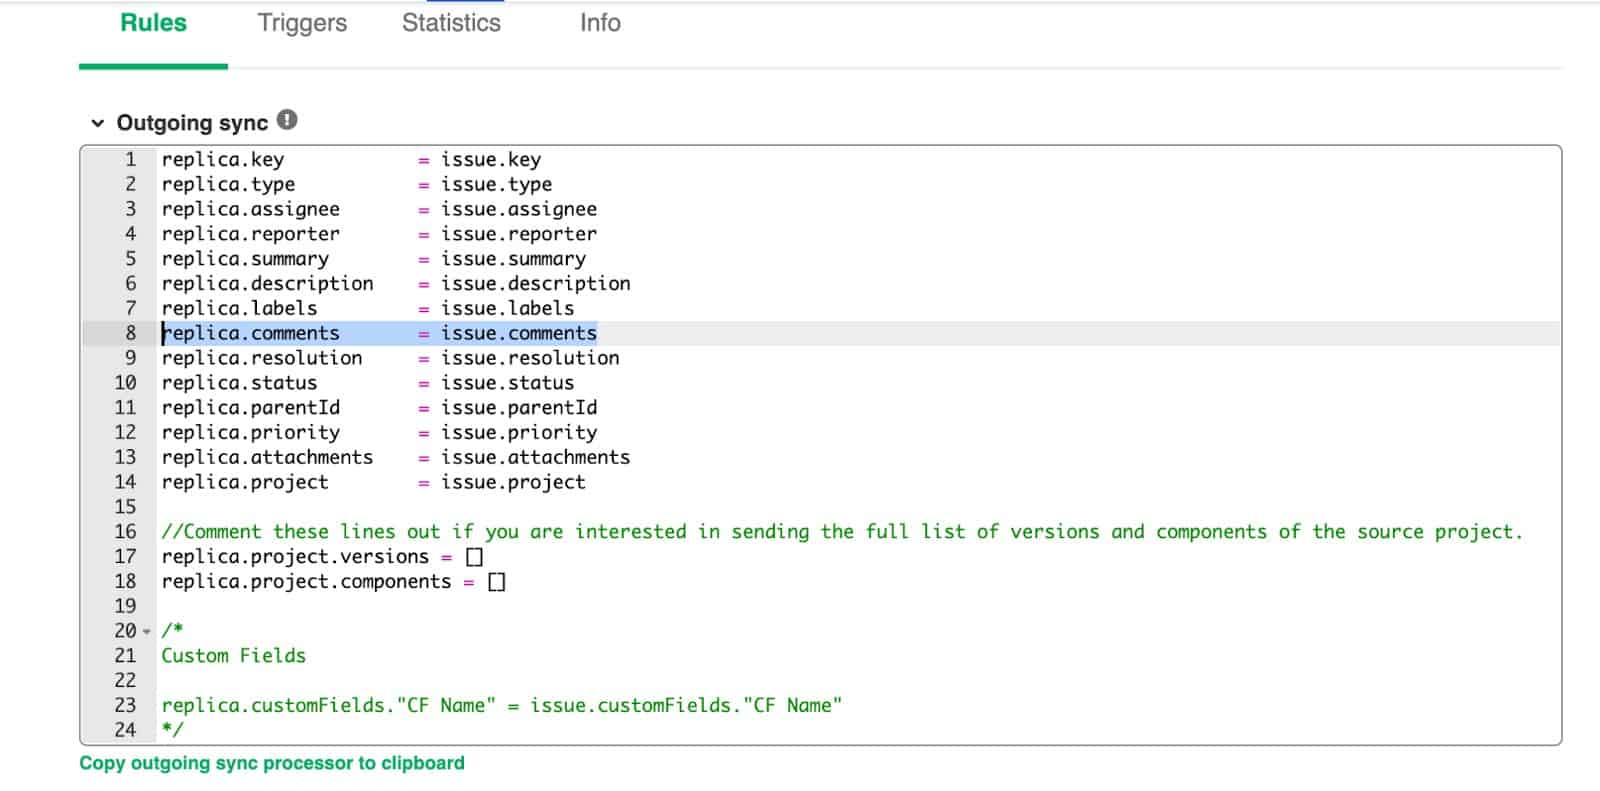Viewport: 1600px width, 791px height.
Task: Click the green comment on line 16
Action: [842, 532]
